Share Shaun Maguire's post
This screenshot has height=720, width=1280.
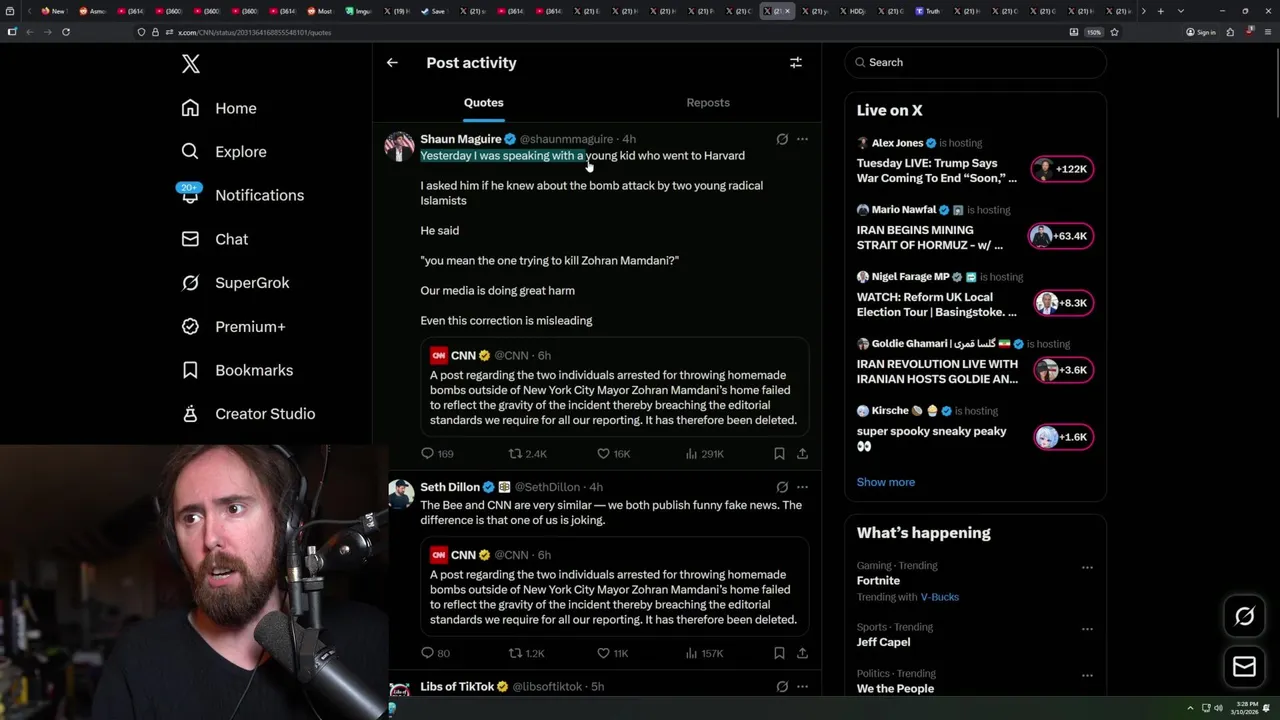[802, 454]
